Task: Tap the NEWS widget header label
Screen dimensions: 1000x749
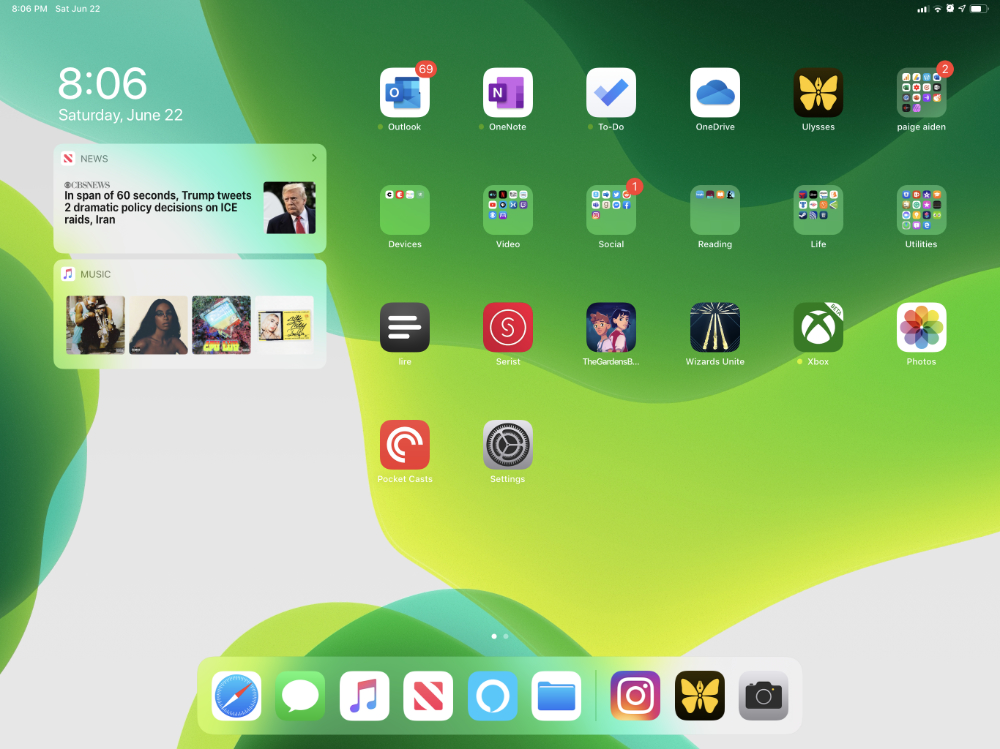Action: pyautogui.click(x=94, y=158)
